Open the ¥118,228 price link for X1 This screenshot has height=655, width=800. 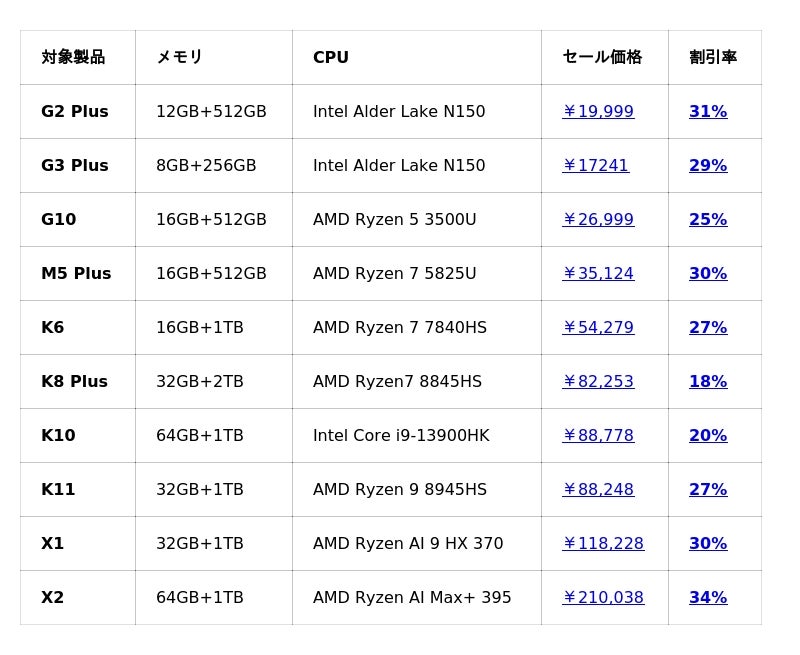click(603, 544)
